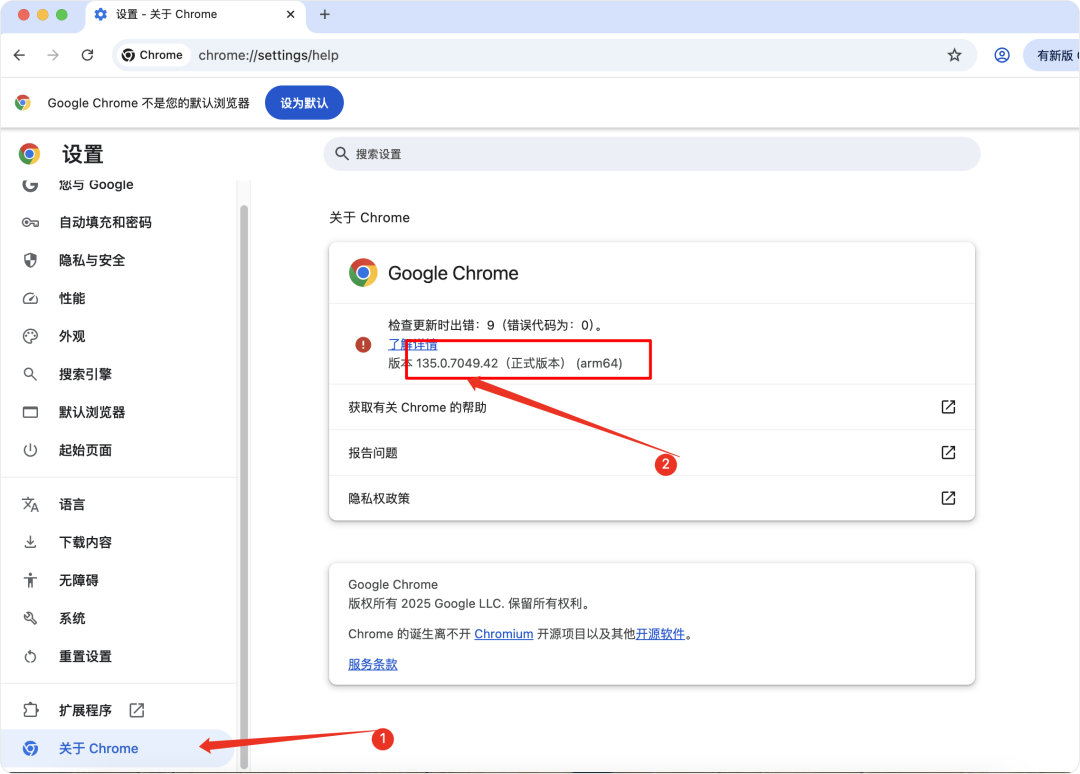Close the 设置 - 关于 Chrome tab
The width and height of the screenshot is (1080, 774).
click(291, 14)
